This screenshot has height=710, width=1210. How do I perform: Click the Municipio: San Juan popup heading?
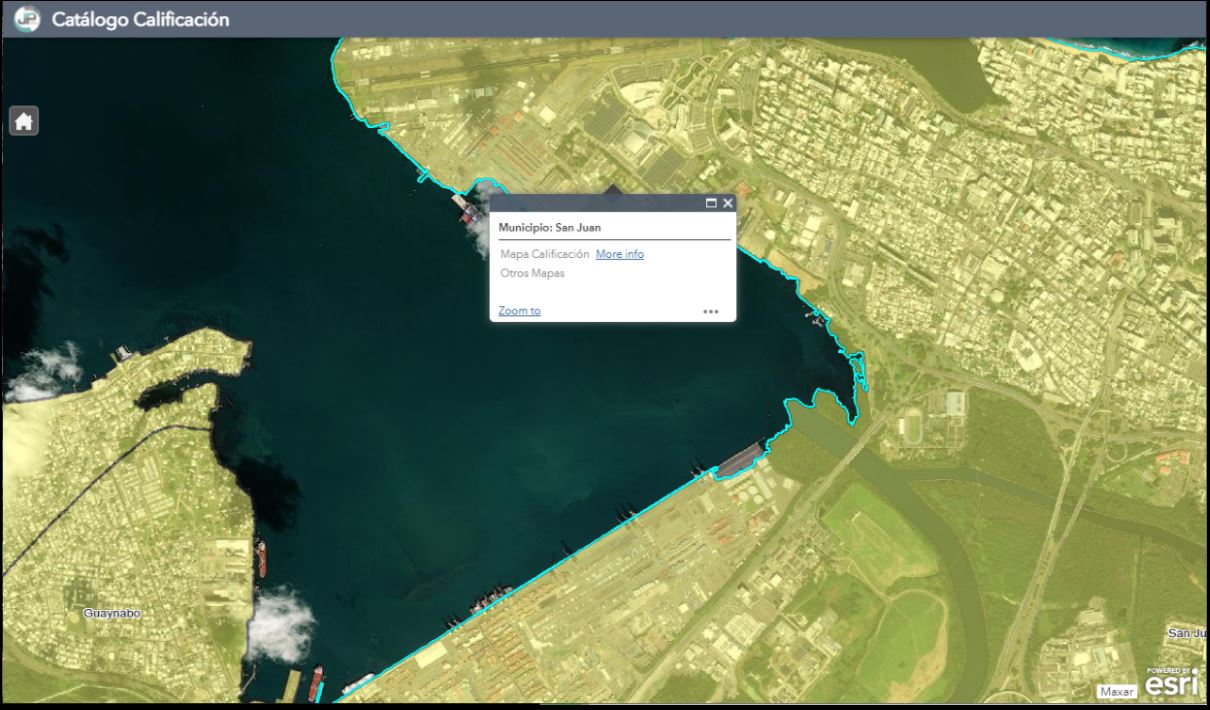pos(549,227)
